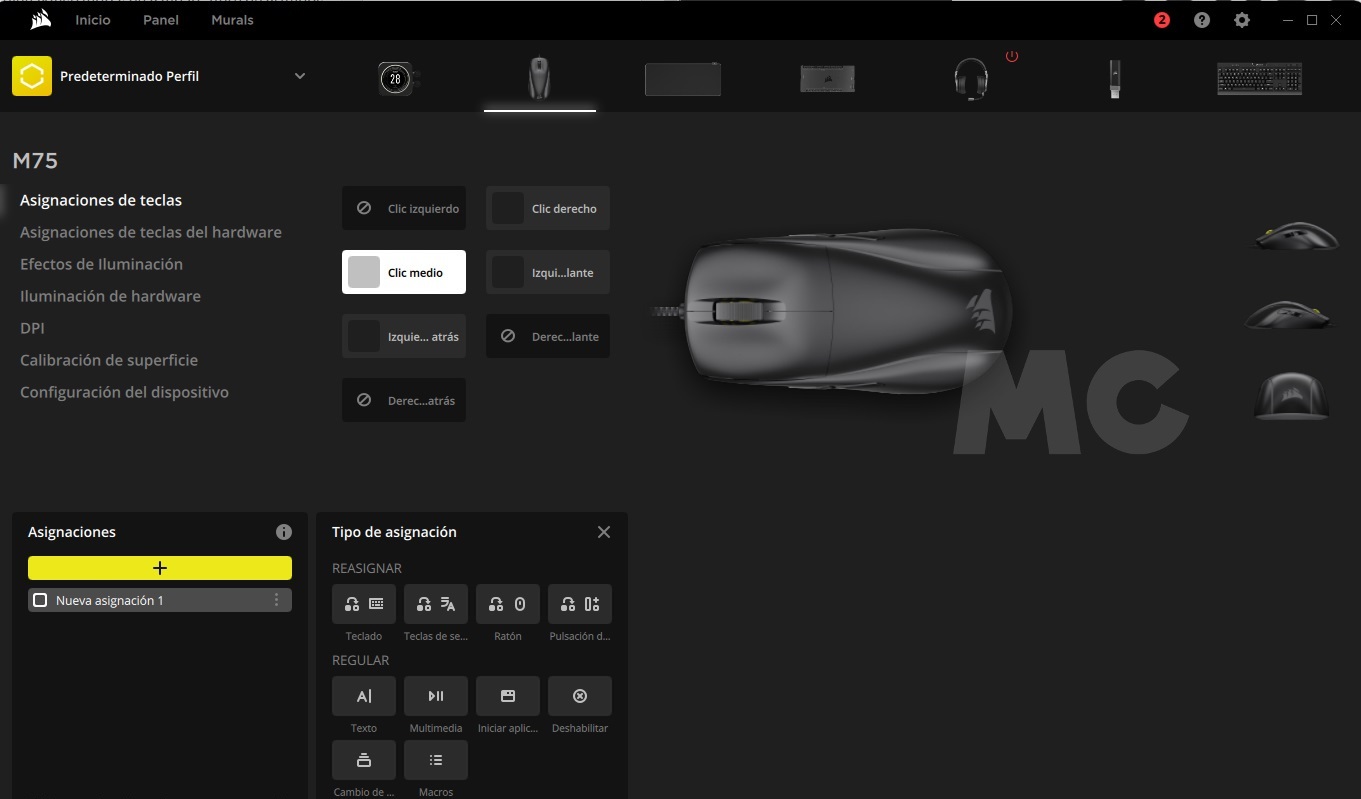
Task: Expand the Predeterminado Perfil dropdown
Action: 299,76
